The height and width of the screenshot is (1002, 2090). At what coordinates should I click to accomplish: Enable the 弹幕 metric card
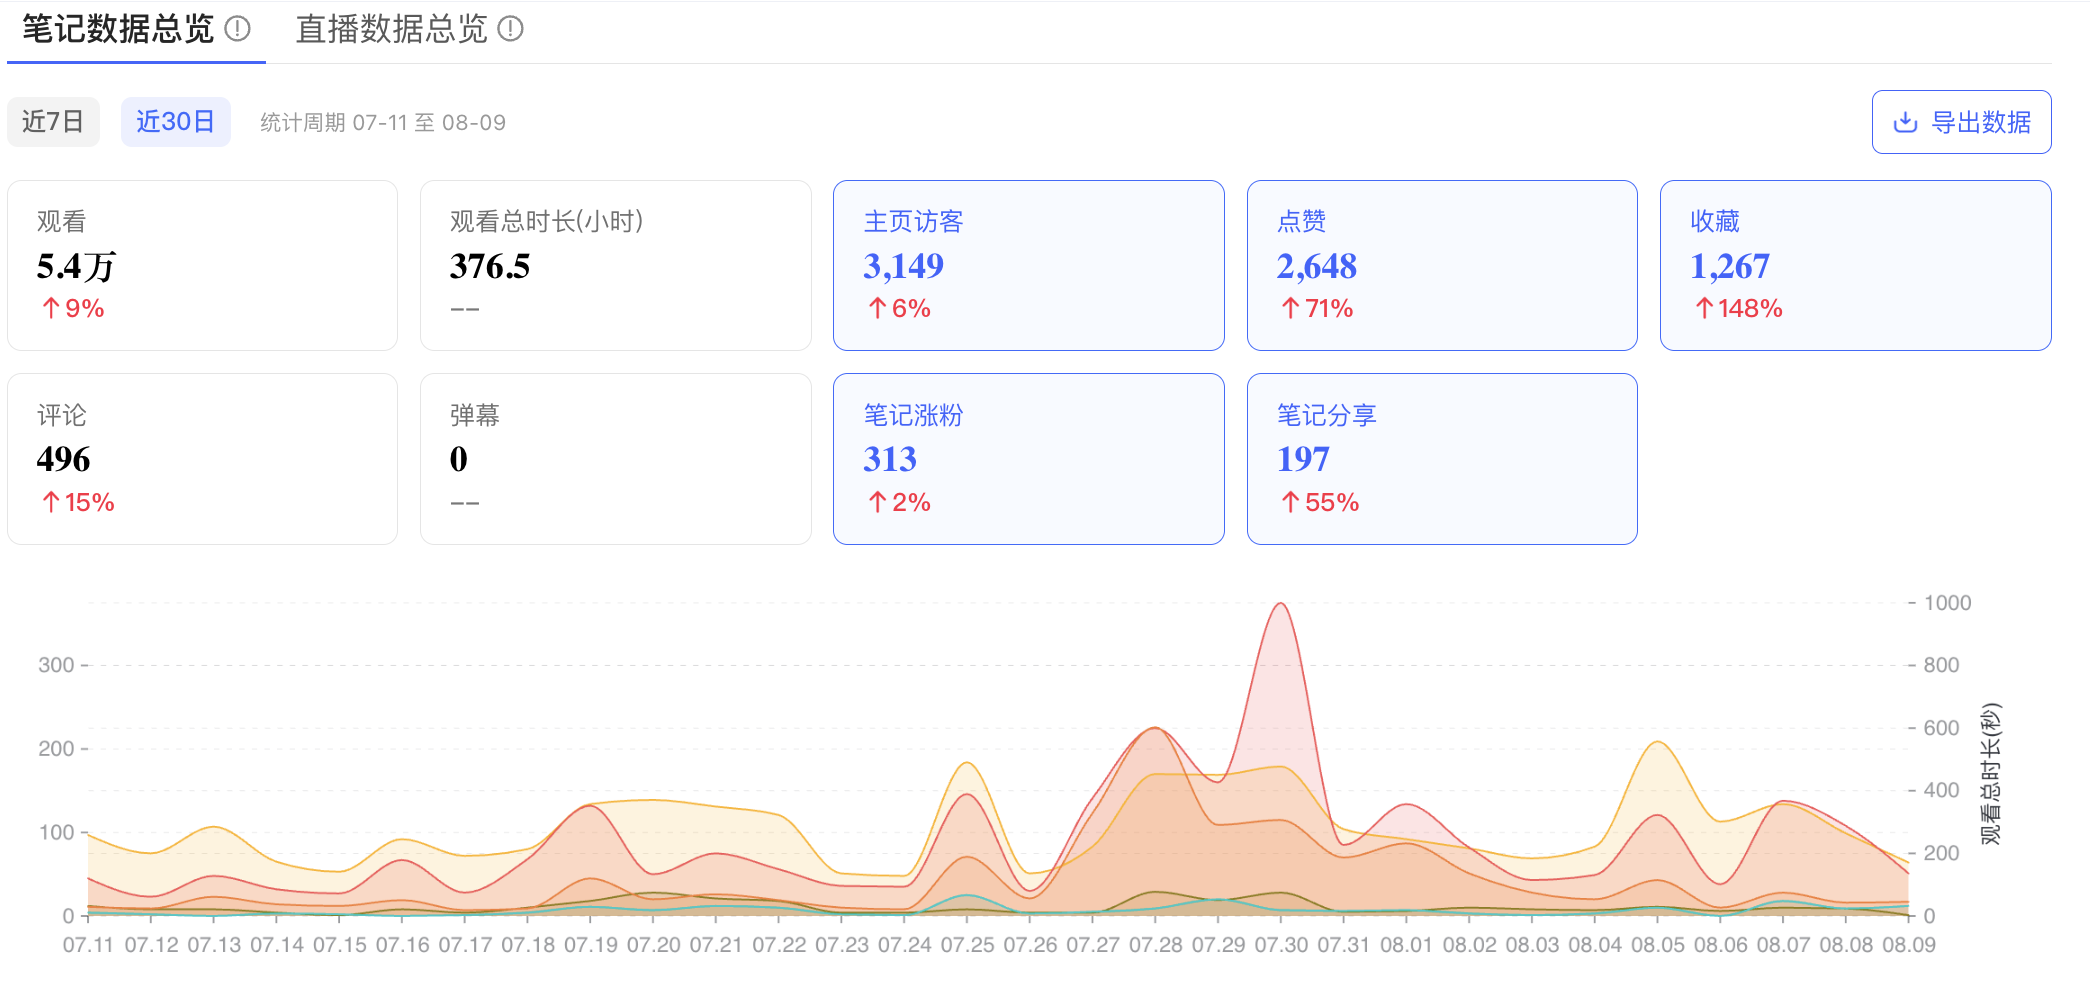(x=615, y=459)
